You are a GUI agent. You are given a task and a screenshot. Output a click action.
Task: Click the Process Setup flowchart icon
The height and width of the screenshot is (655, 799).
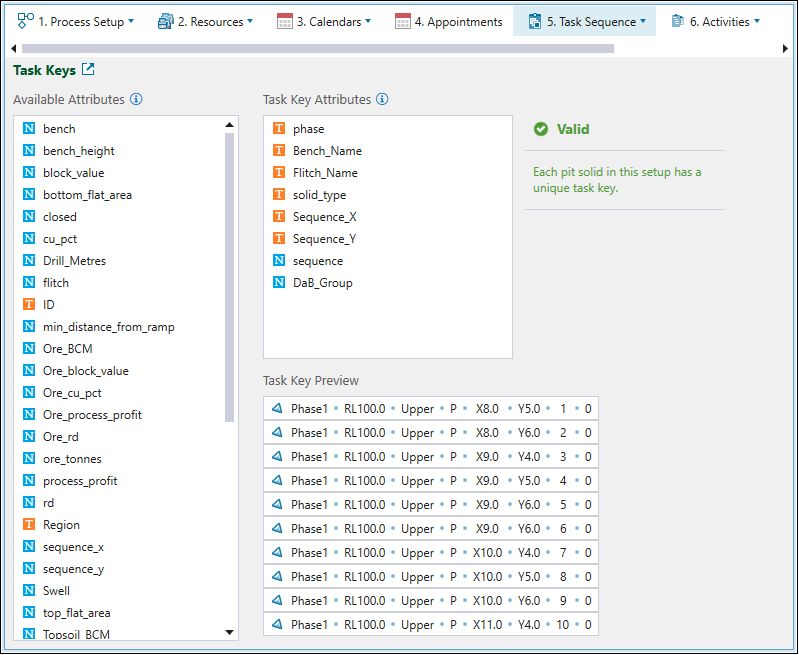tap(26, 21)
